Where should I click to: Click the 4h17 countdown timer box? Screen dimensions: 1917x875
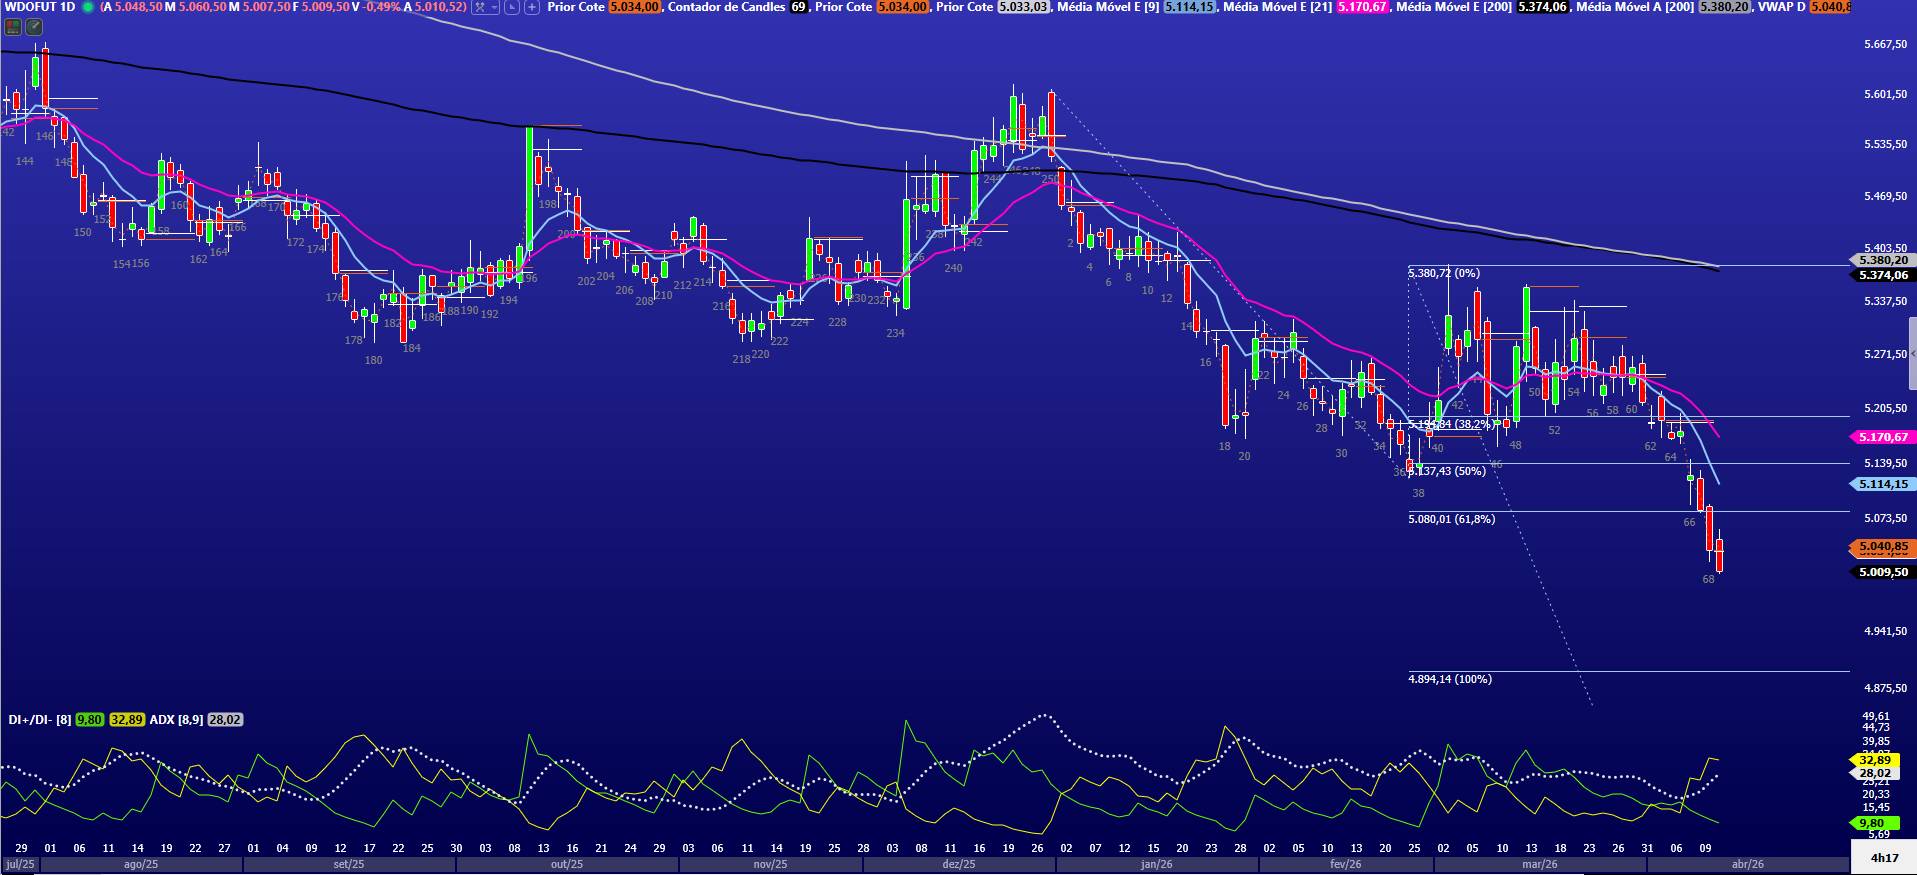pyautogui.click(x=1884, y=857)
